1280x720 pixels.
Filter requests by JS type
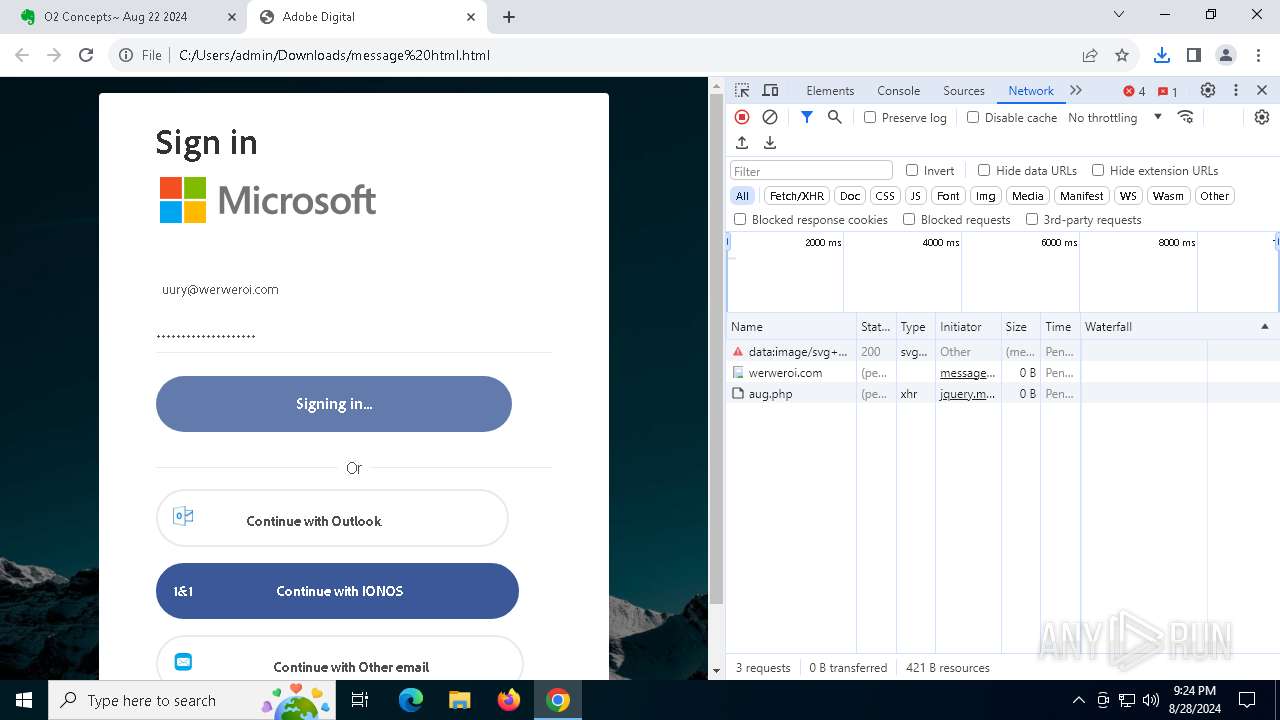(x=916, y=196)
